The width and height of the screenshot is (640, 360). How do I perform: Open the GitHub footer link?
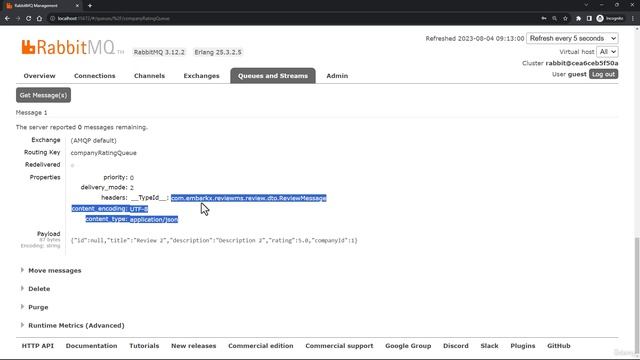[559, 346]
